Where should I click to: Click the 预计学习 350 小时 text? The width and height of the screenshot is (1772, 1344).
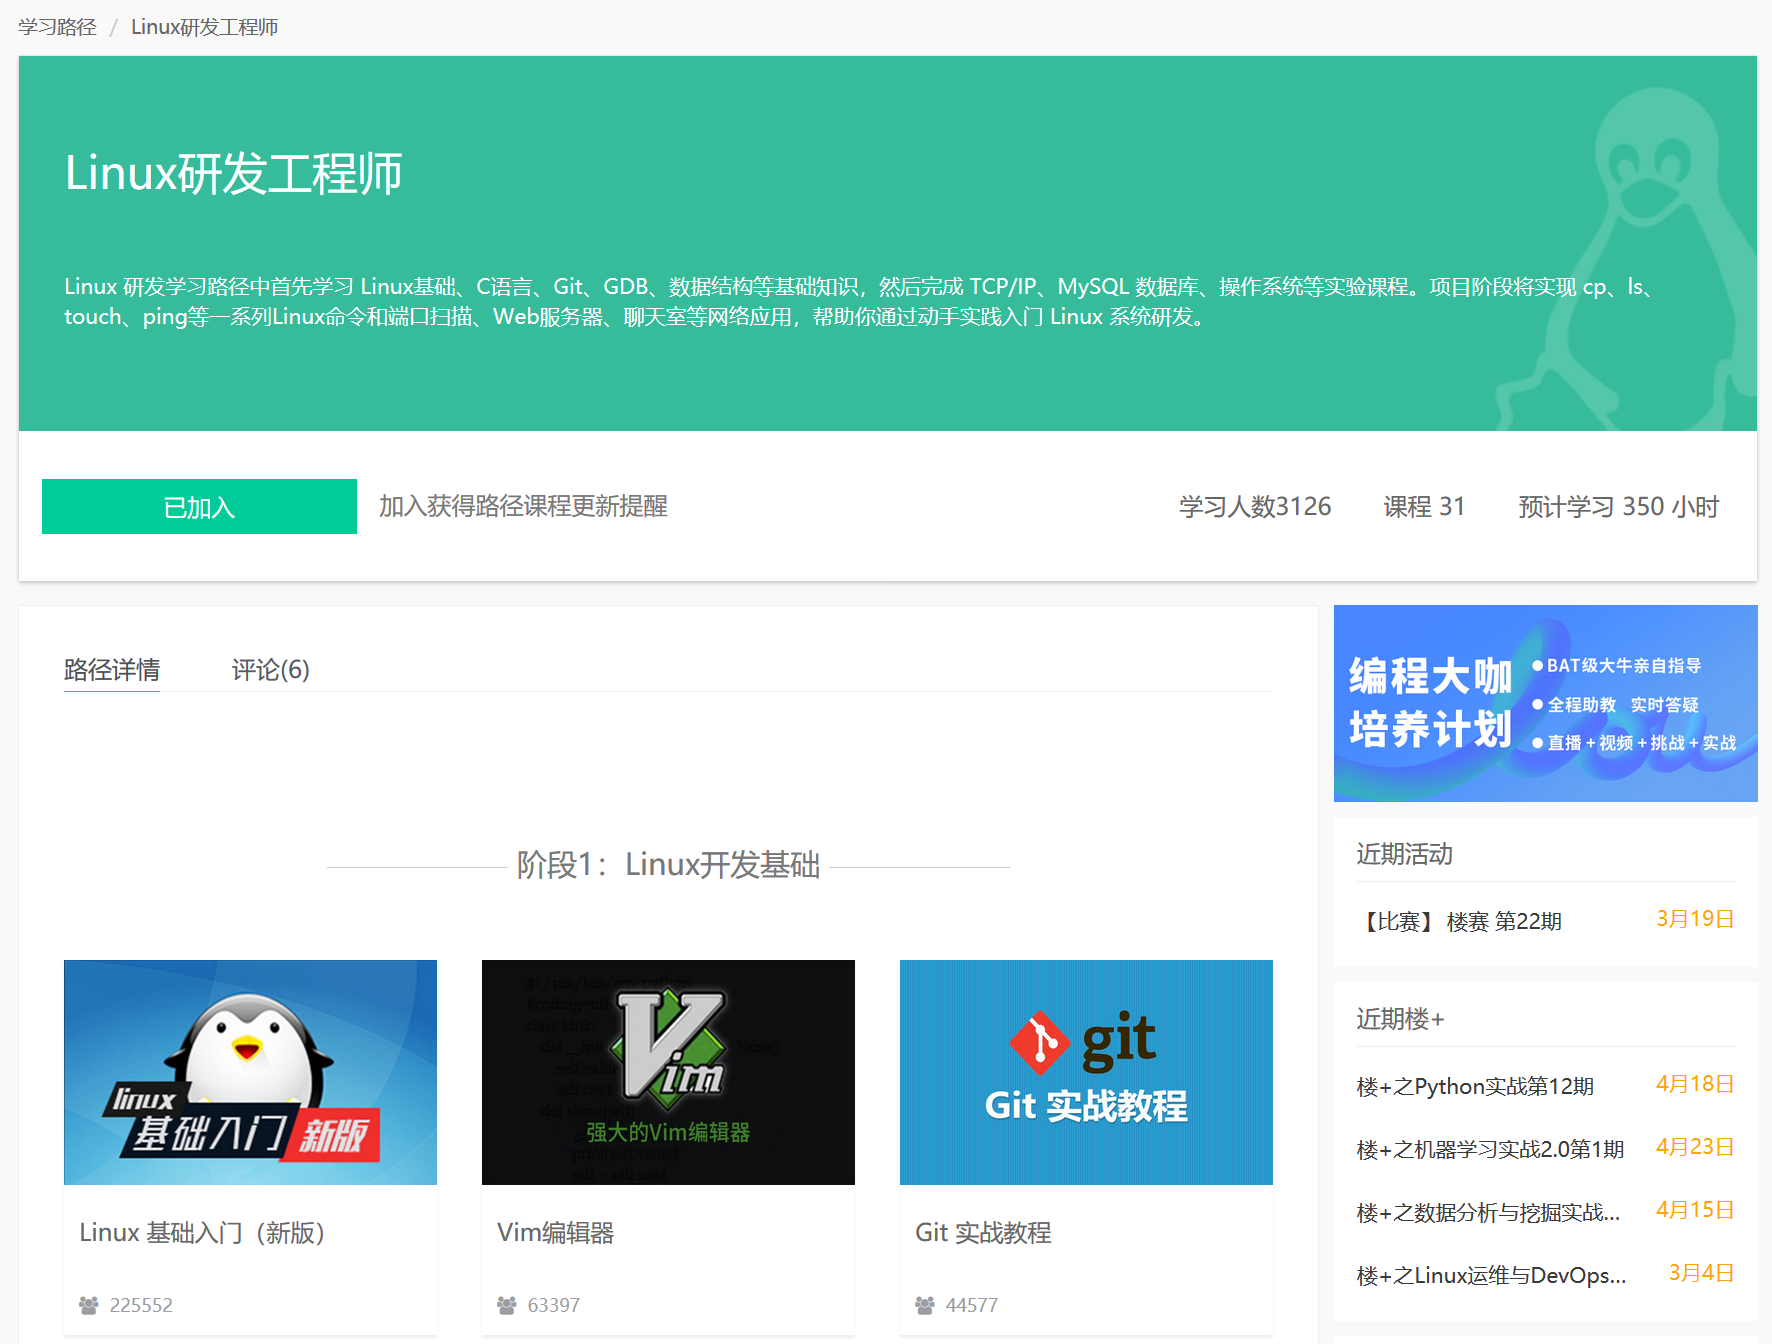point(1619,506)
